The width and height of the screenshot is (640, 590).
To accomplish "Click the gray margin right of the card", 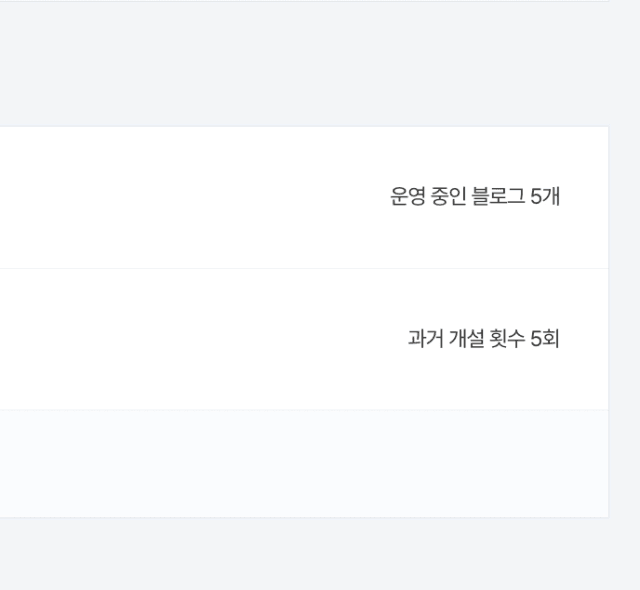I will 624,322.
